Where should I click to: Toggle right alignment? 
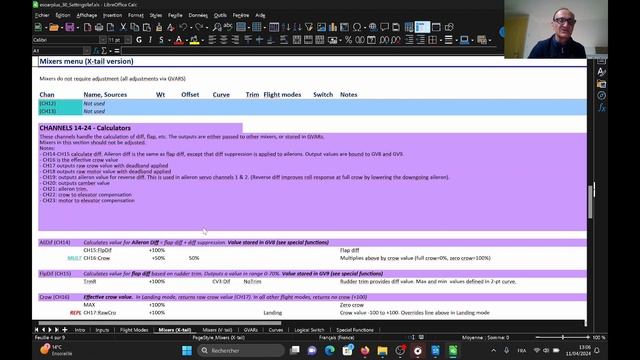coord(236,40)
